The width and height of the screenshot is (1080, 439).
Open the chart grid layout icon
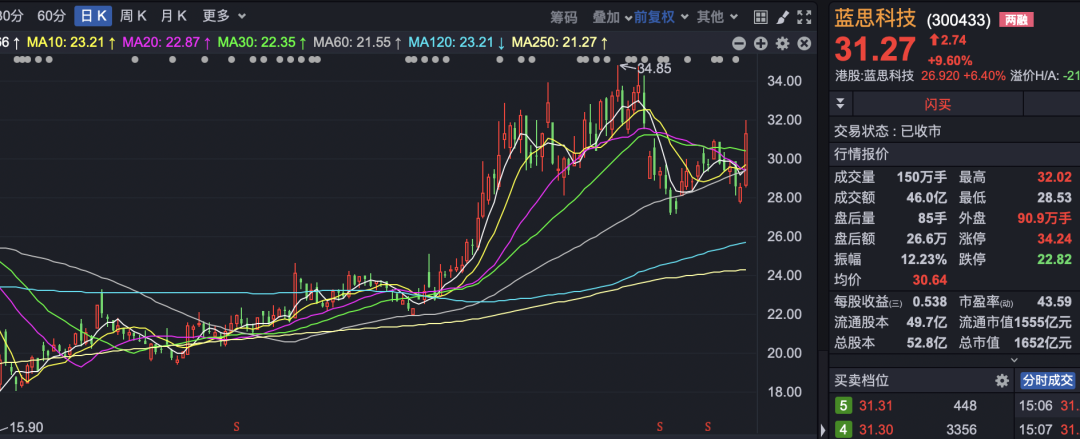pyautogui.click(x=761, y=16)
